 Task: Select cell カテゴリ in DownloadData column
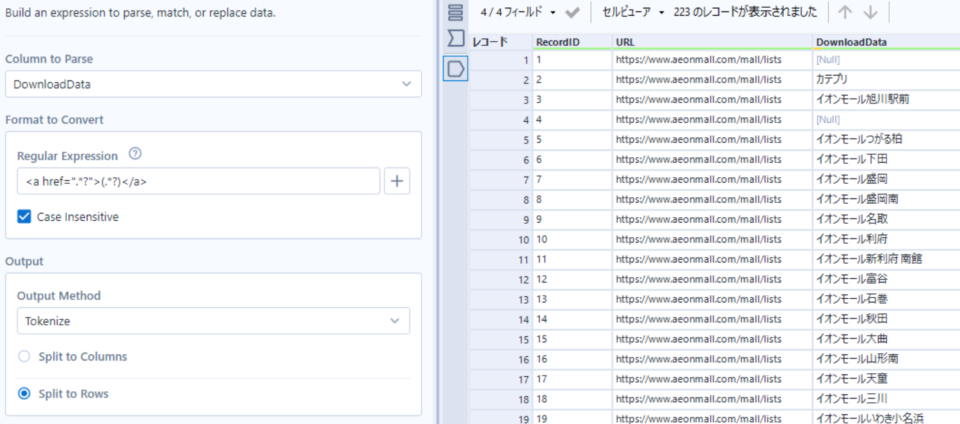pyautogui.click(x=886, y=80)
